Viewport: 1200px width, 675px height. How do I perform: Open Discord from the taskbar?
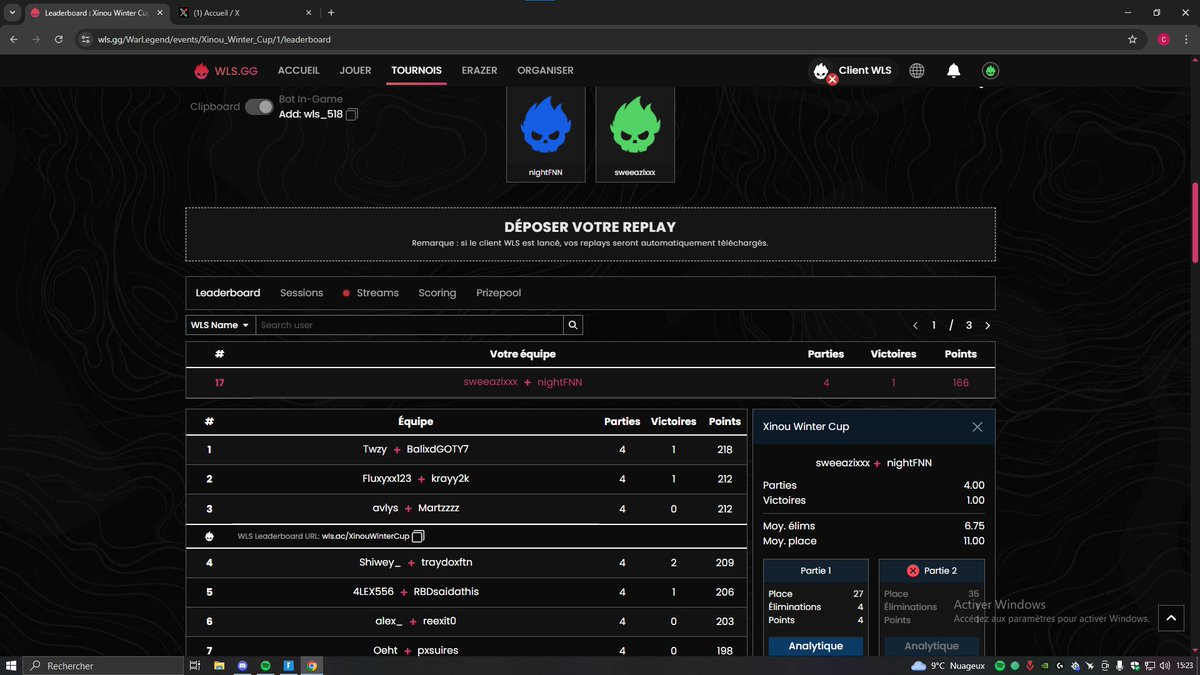tap(243, 665)
